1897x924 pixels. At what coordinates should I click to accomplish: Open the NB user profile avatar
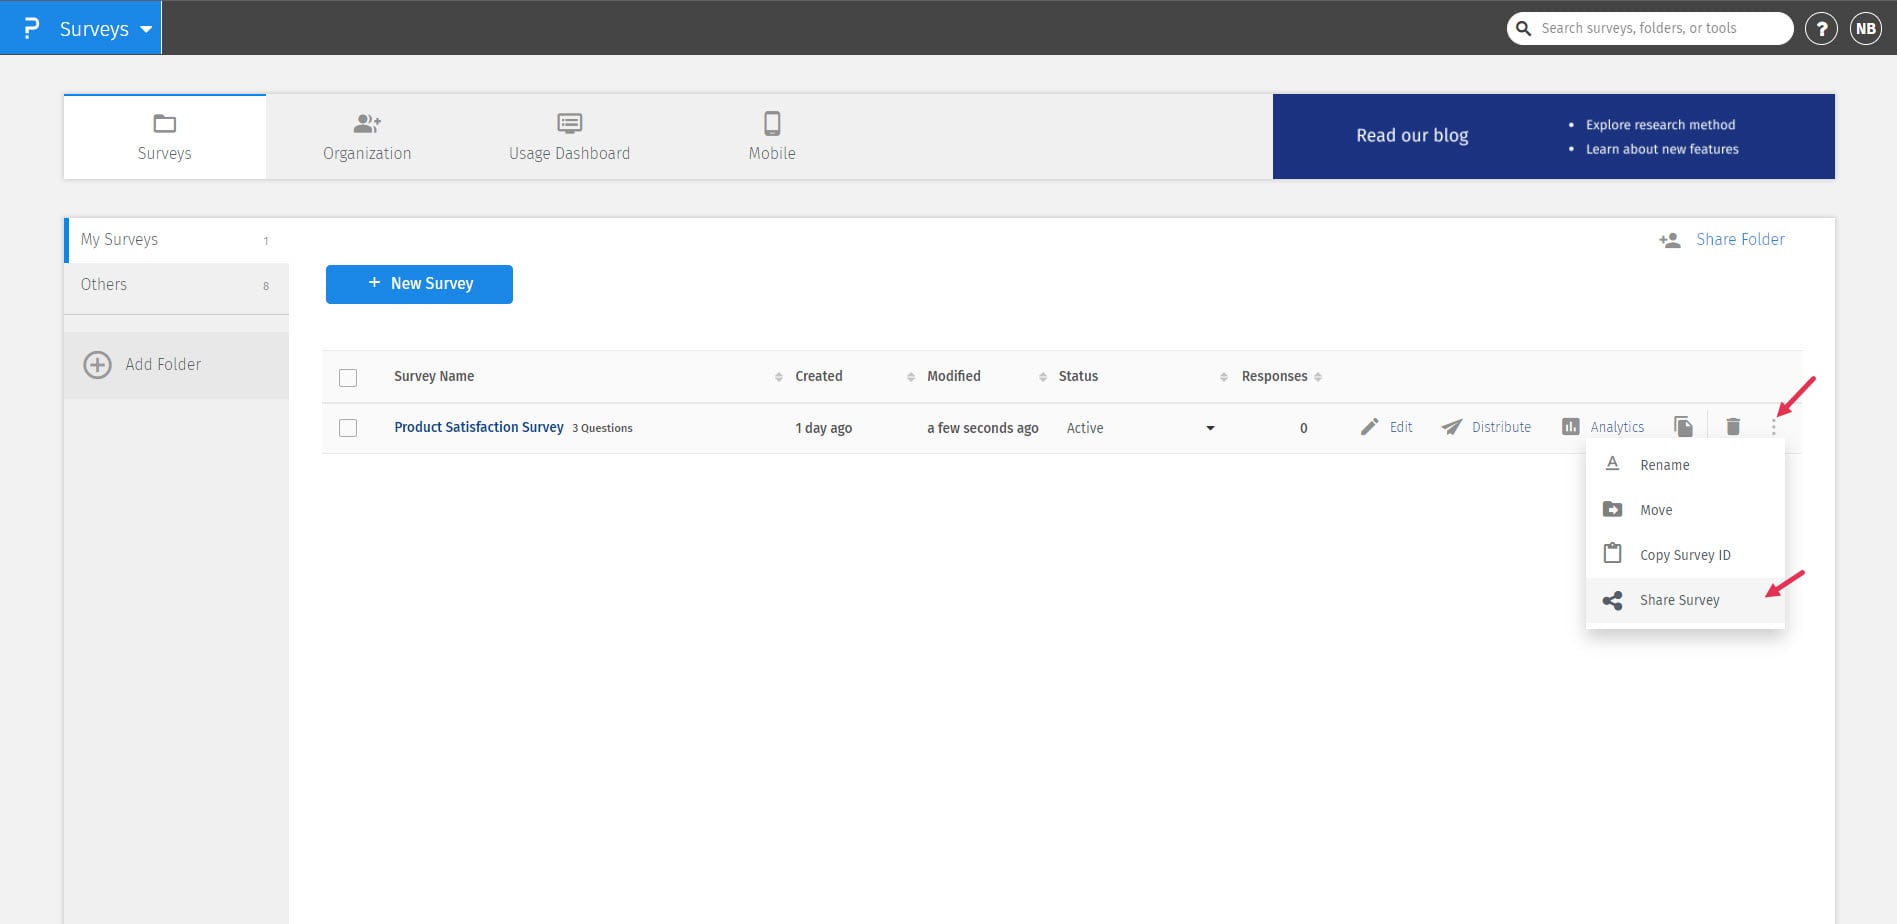click(1866, 29)
